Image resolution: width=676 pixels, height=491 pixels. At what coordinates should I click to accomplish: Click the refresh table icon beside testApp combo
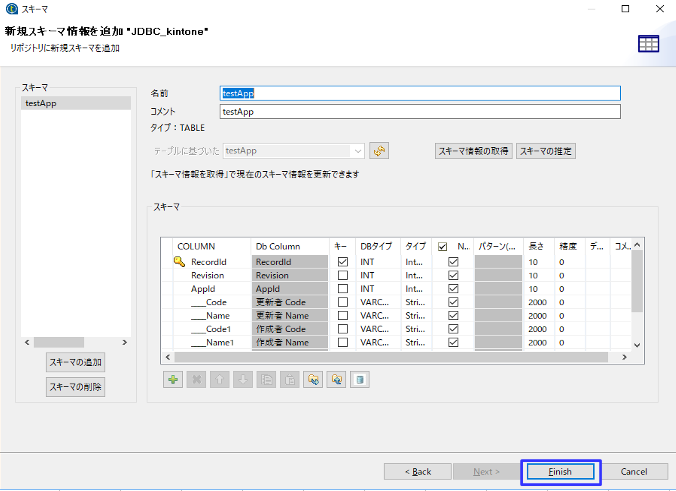pyautogui.click(x=379, y=151)
